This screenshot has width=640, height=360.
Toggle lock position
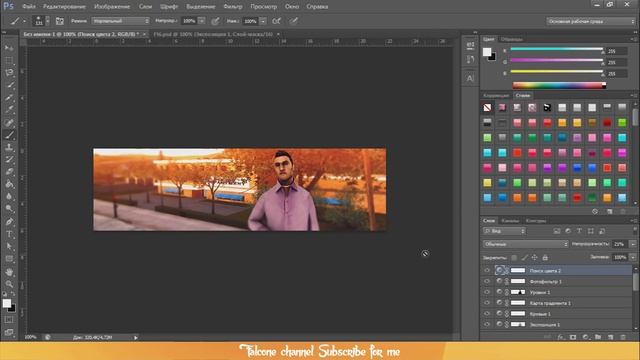coord(535,258)
